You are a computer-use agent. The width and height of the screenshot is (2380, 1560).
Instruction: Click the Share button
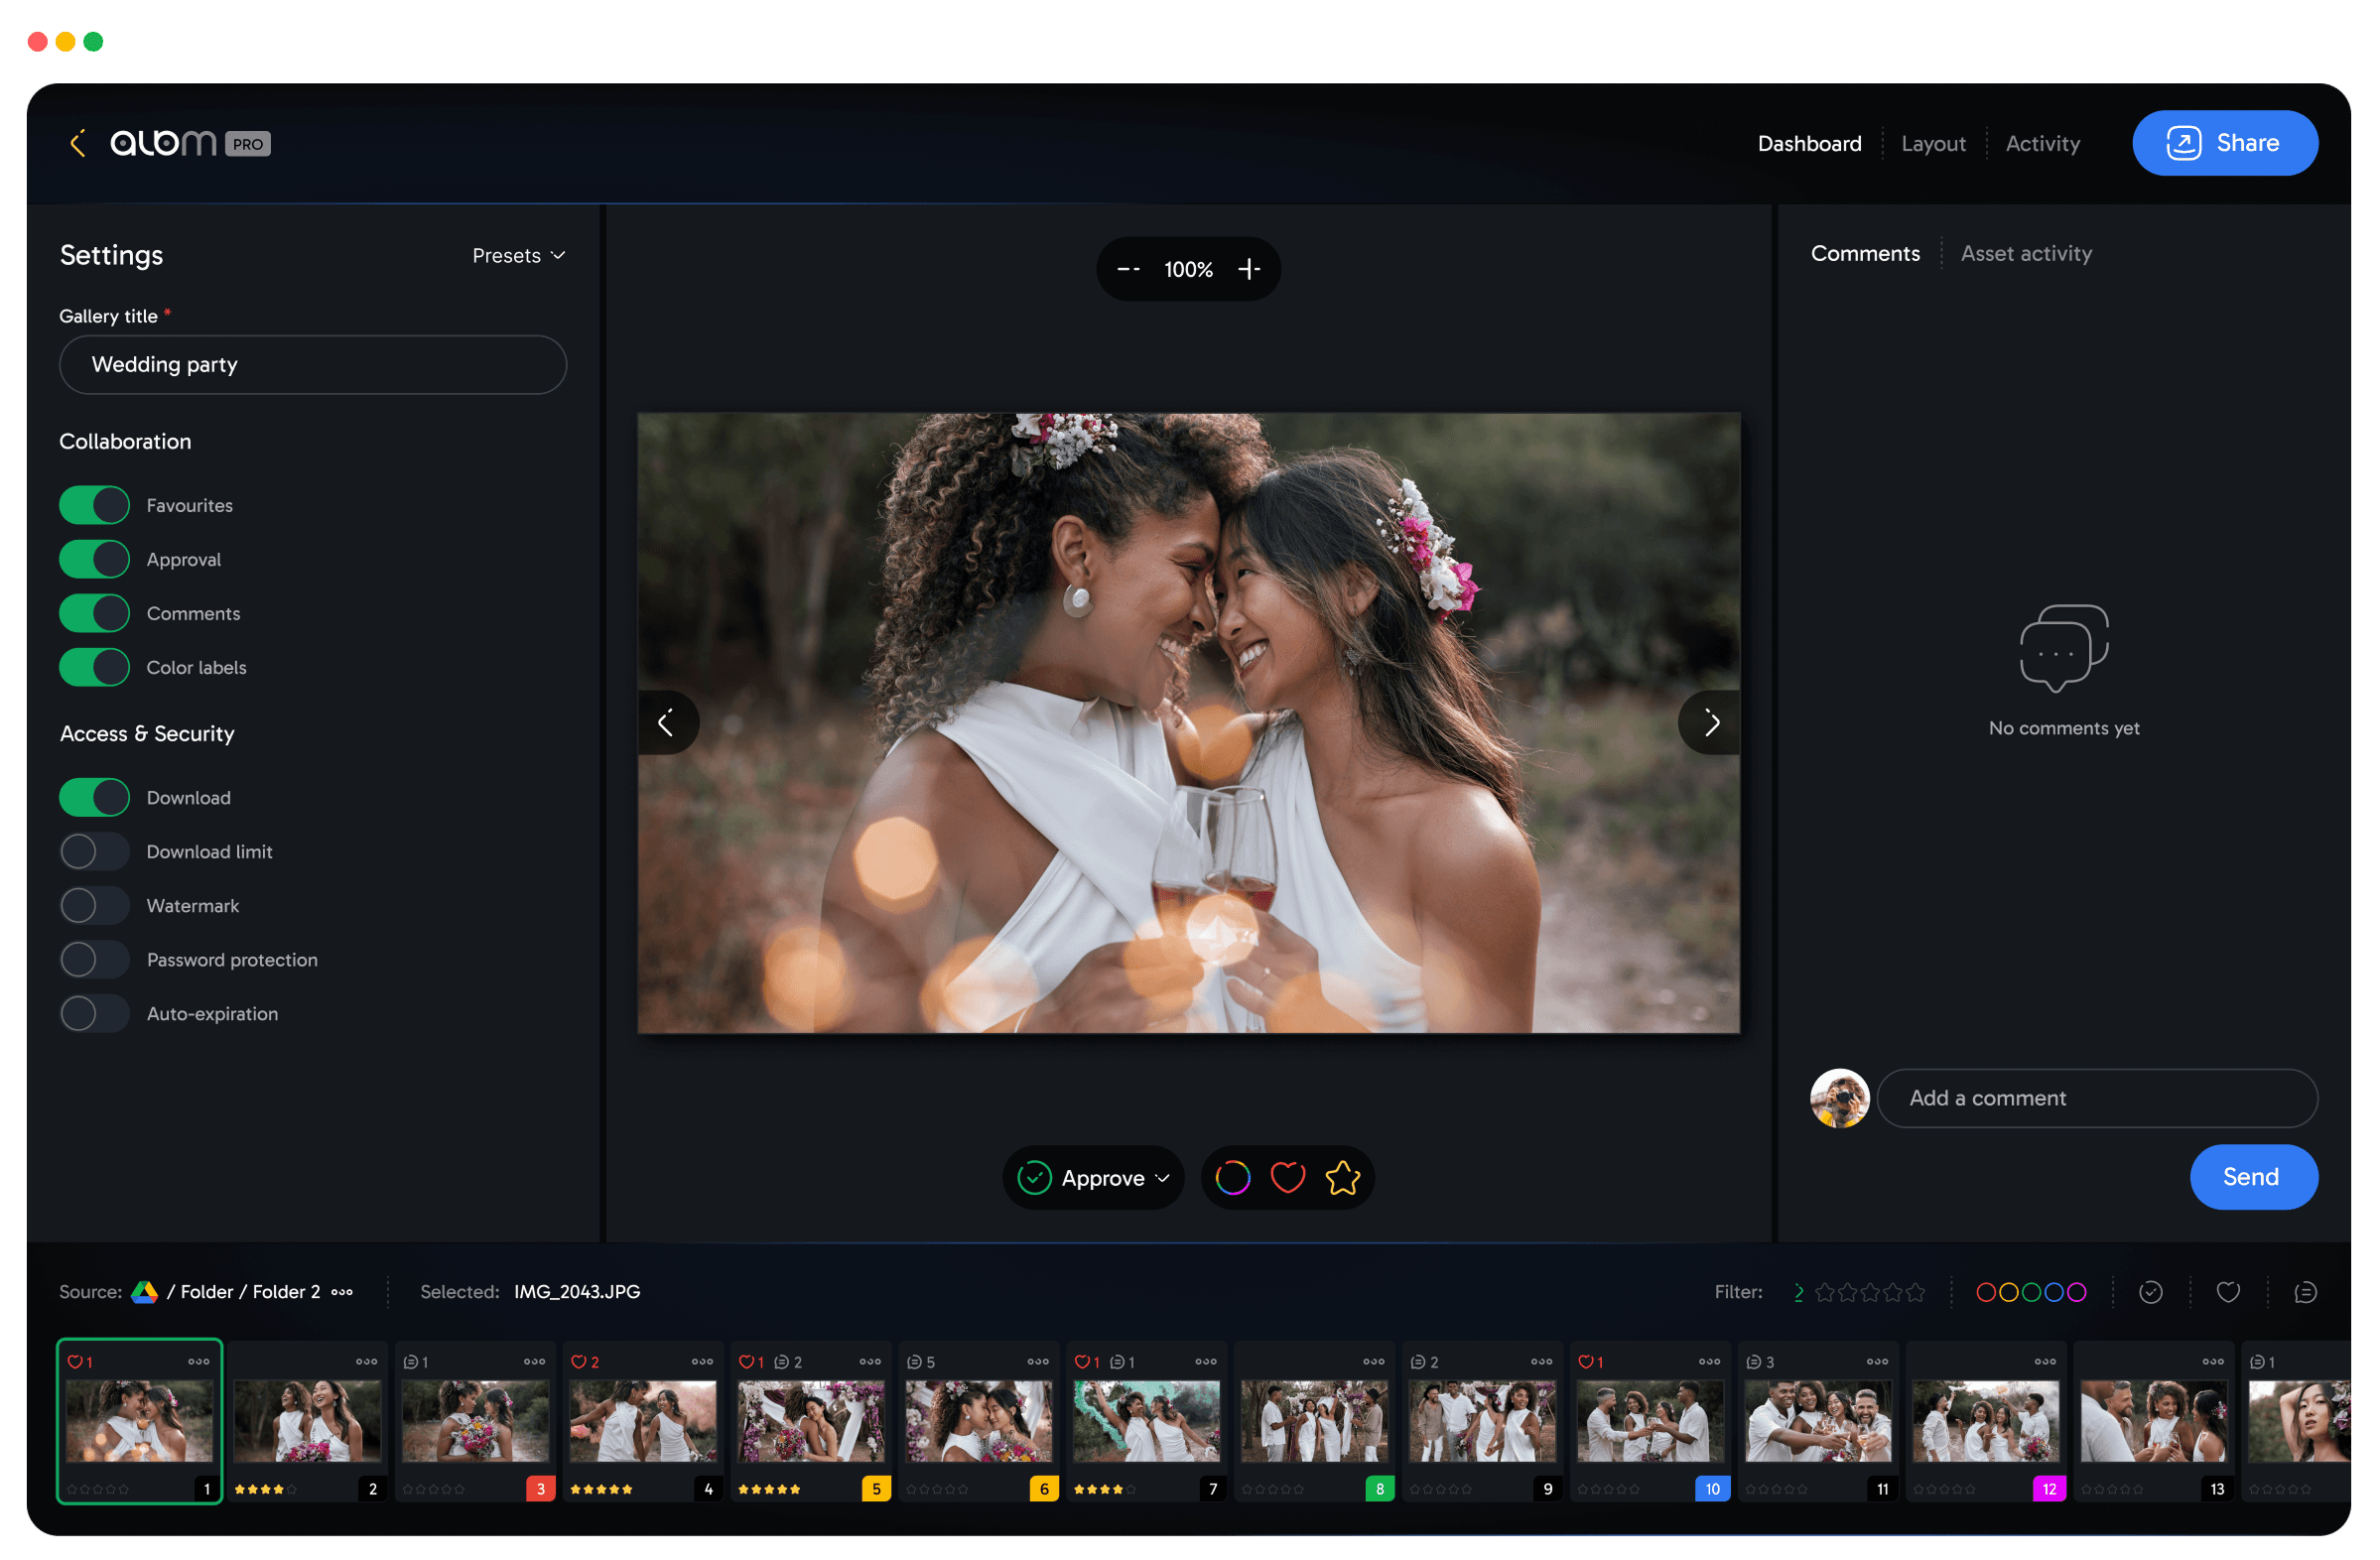(2224, 143)
